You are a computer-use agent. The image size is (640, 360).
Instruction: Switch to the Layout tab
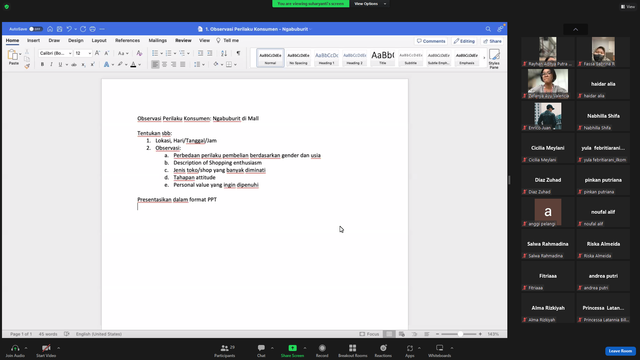tap(99, 40)
